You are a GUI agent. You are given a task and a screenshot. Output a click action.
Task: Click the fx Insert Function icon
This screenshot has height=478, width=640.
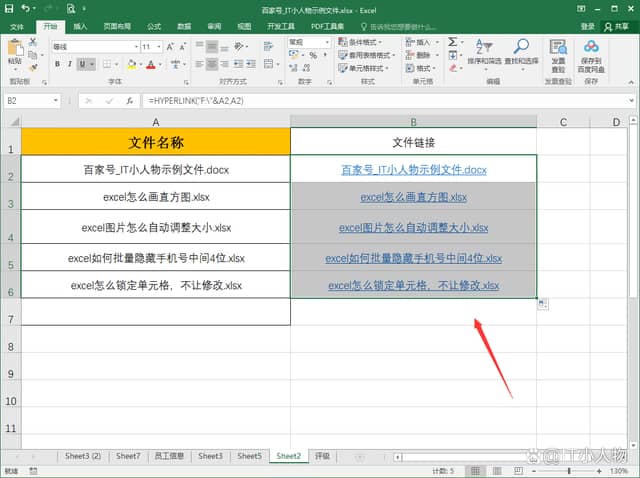[x=130, y=101]
